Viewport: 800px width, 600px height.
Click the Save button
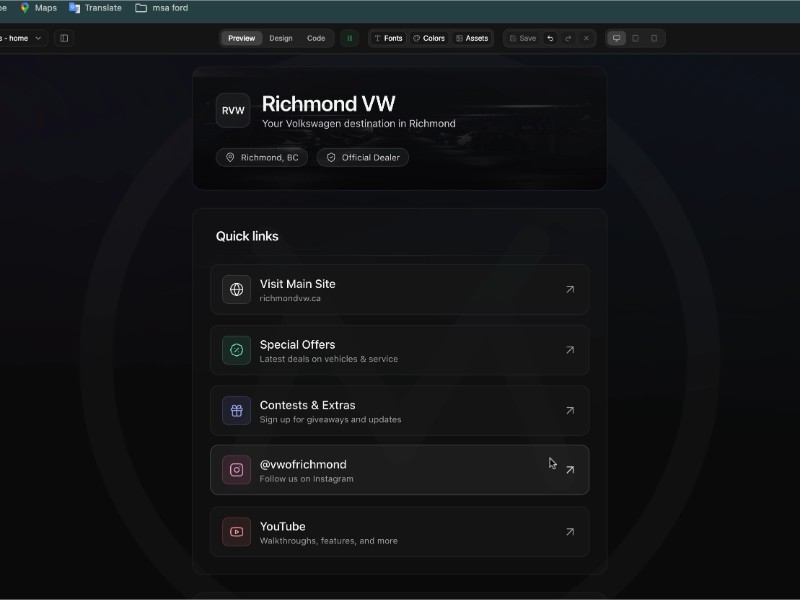522,38
